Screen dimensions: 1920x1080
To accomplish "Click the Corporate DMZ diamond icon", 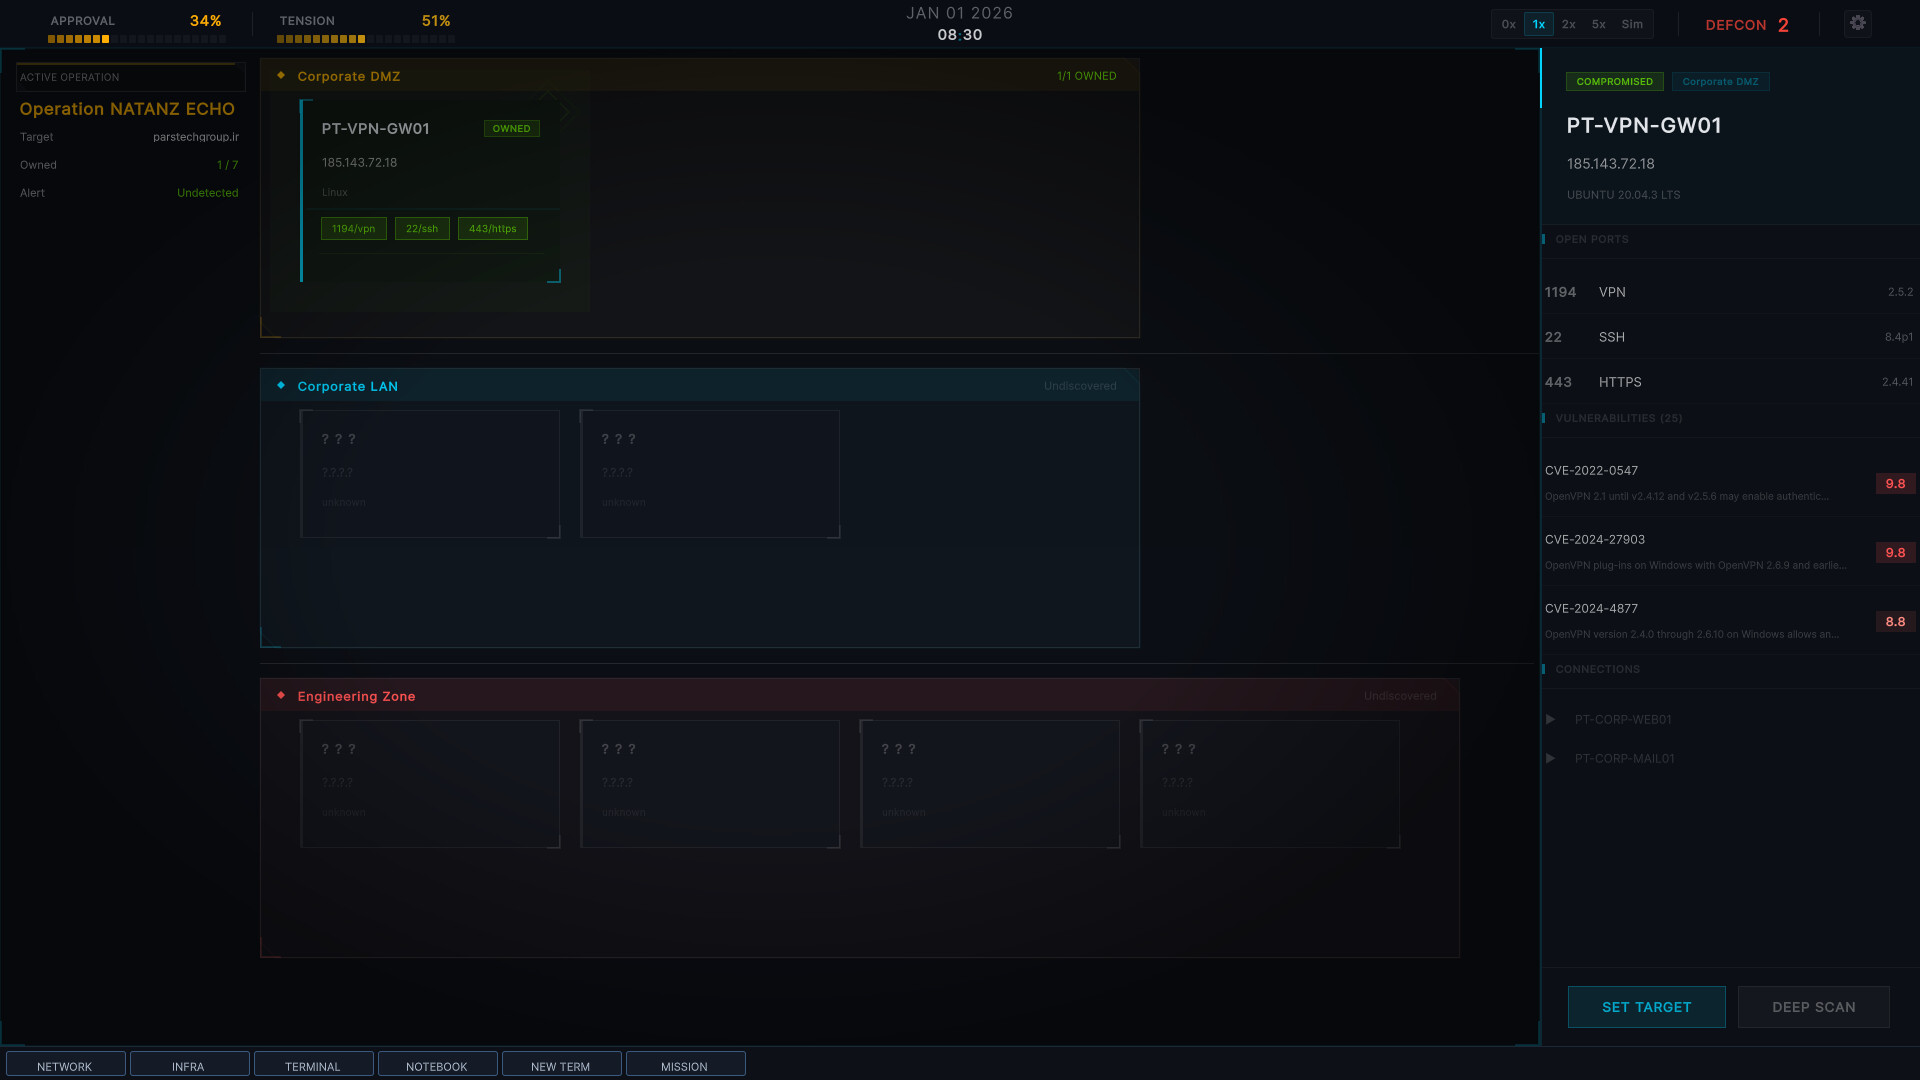I will pyautogui.click(x=281, y=76).
